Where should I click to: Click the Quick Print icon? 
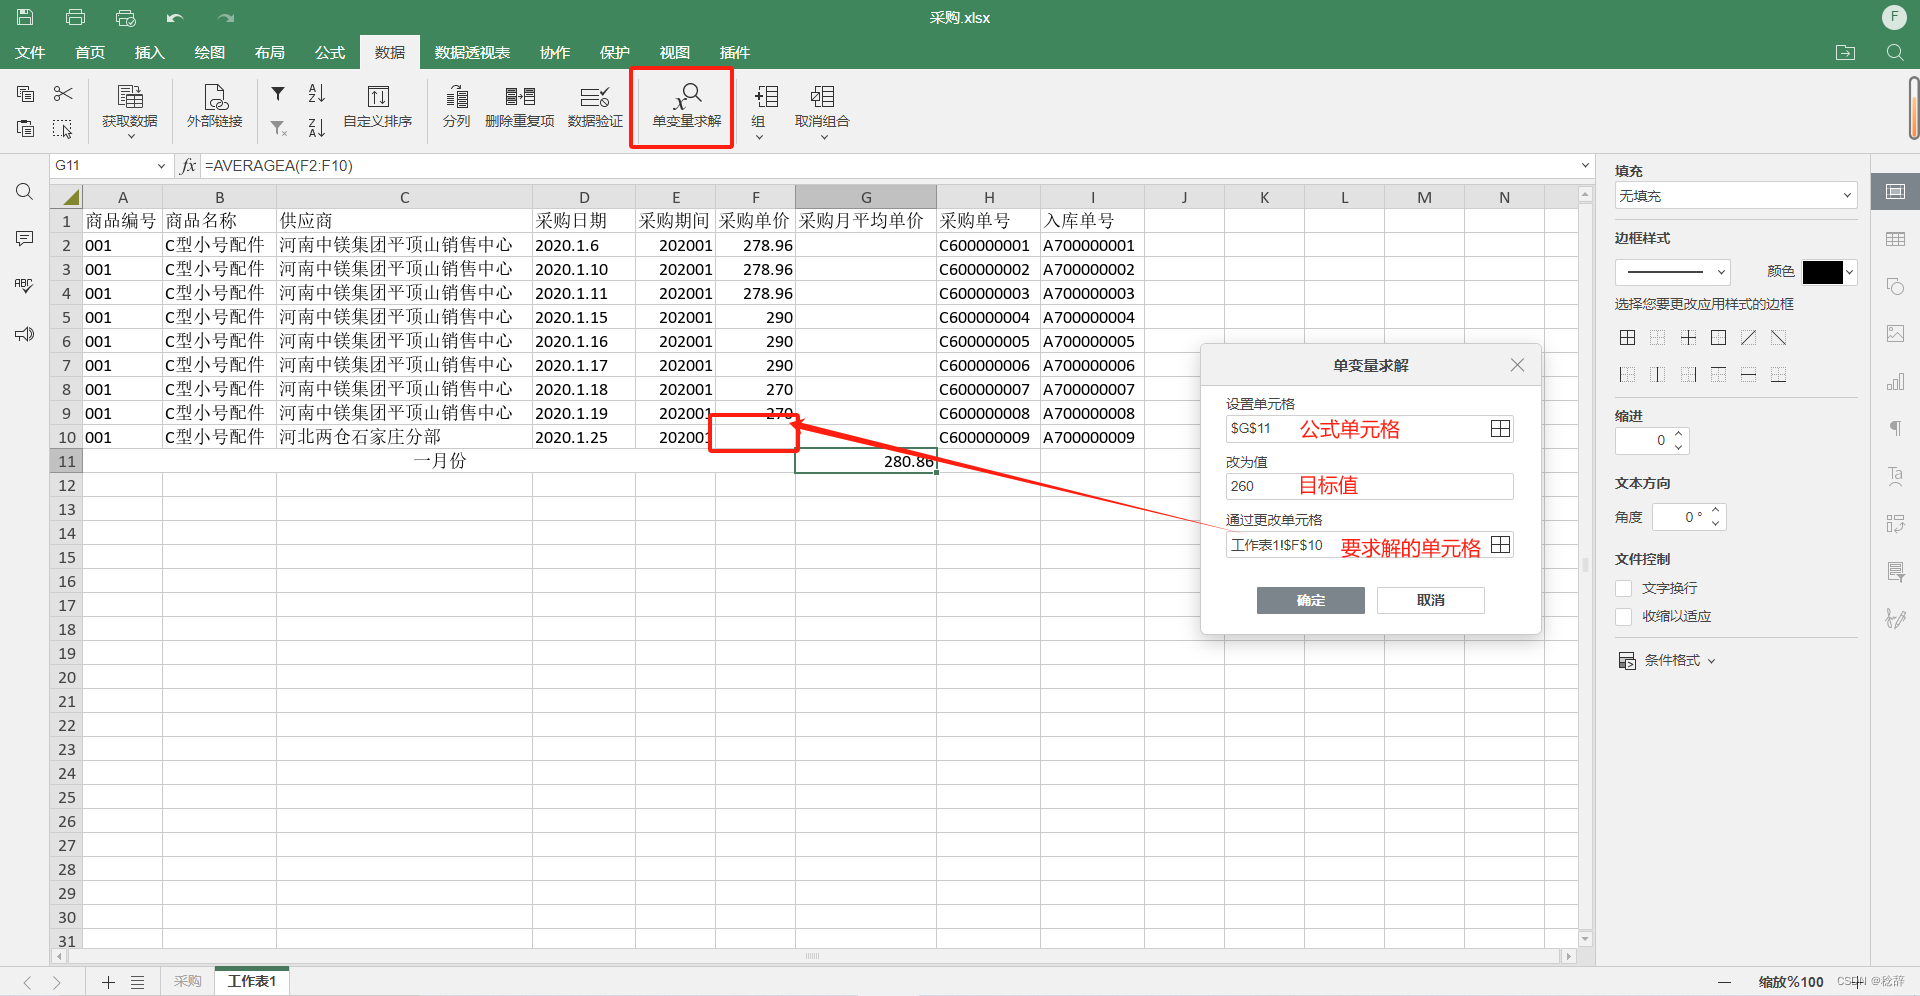tap(125, 17)
